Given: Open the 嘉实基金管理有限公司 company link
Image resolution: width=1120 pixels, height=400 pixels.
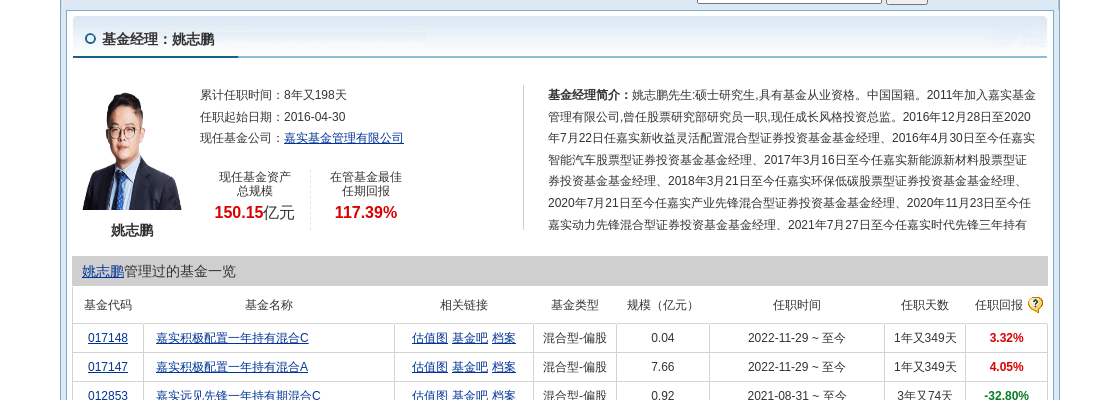Looking at the screenshot, I should (x=344, y=138).
